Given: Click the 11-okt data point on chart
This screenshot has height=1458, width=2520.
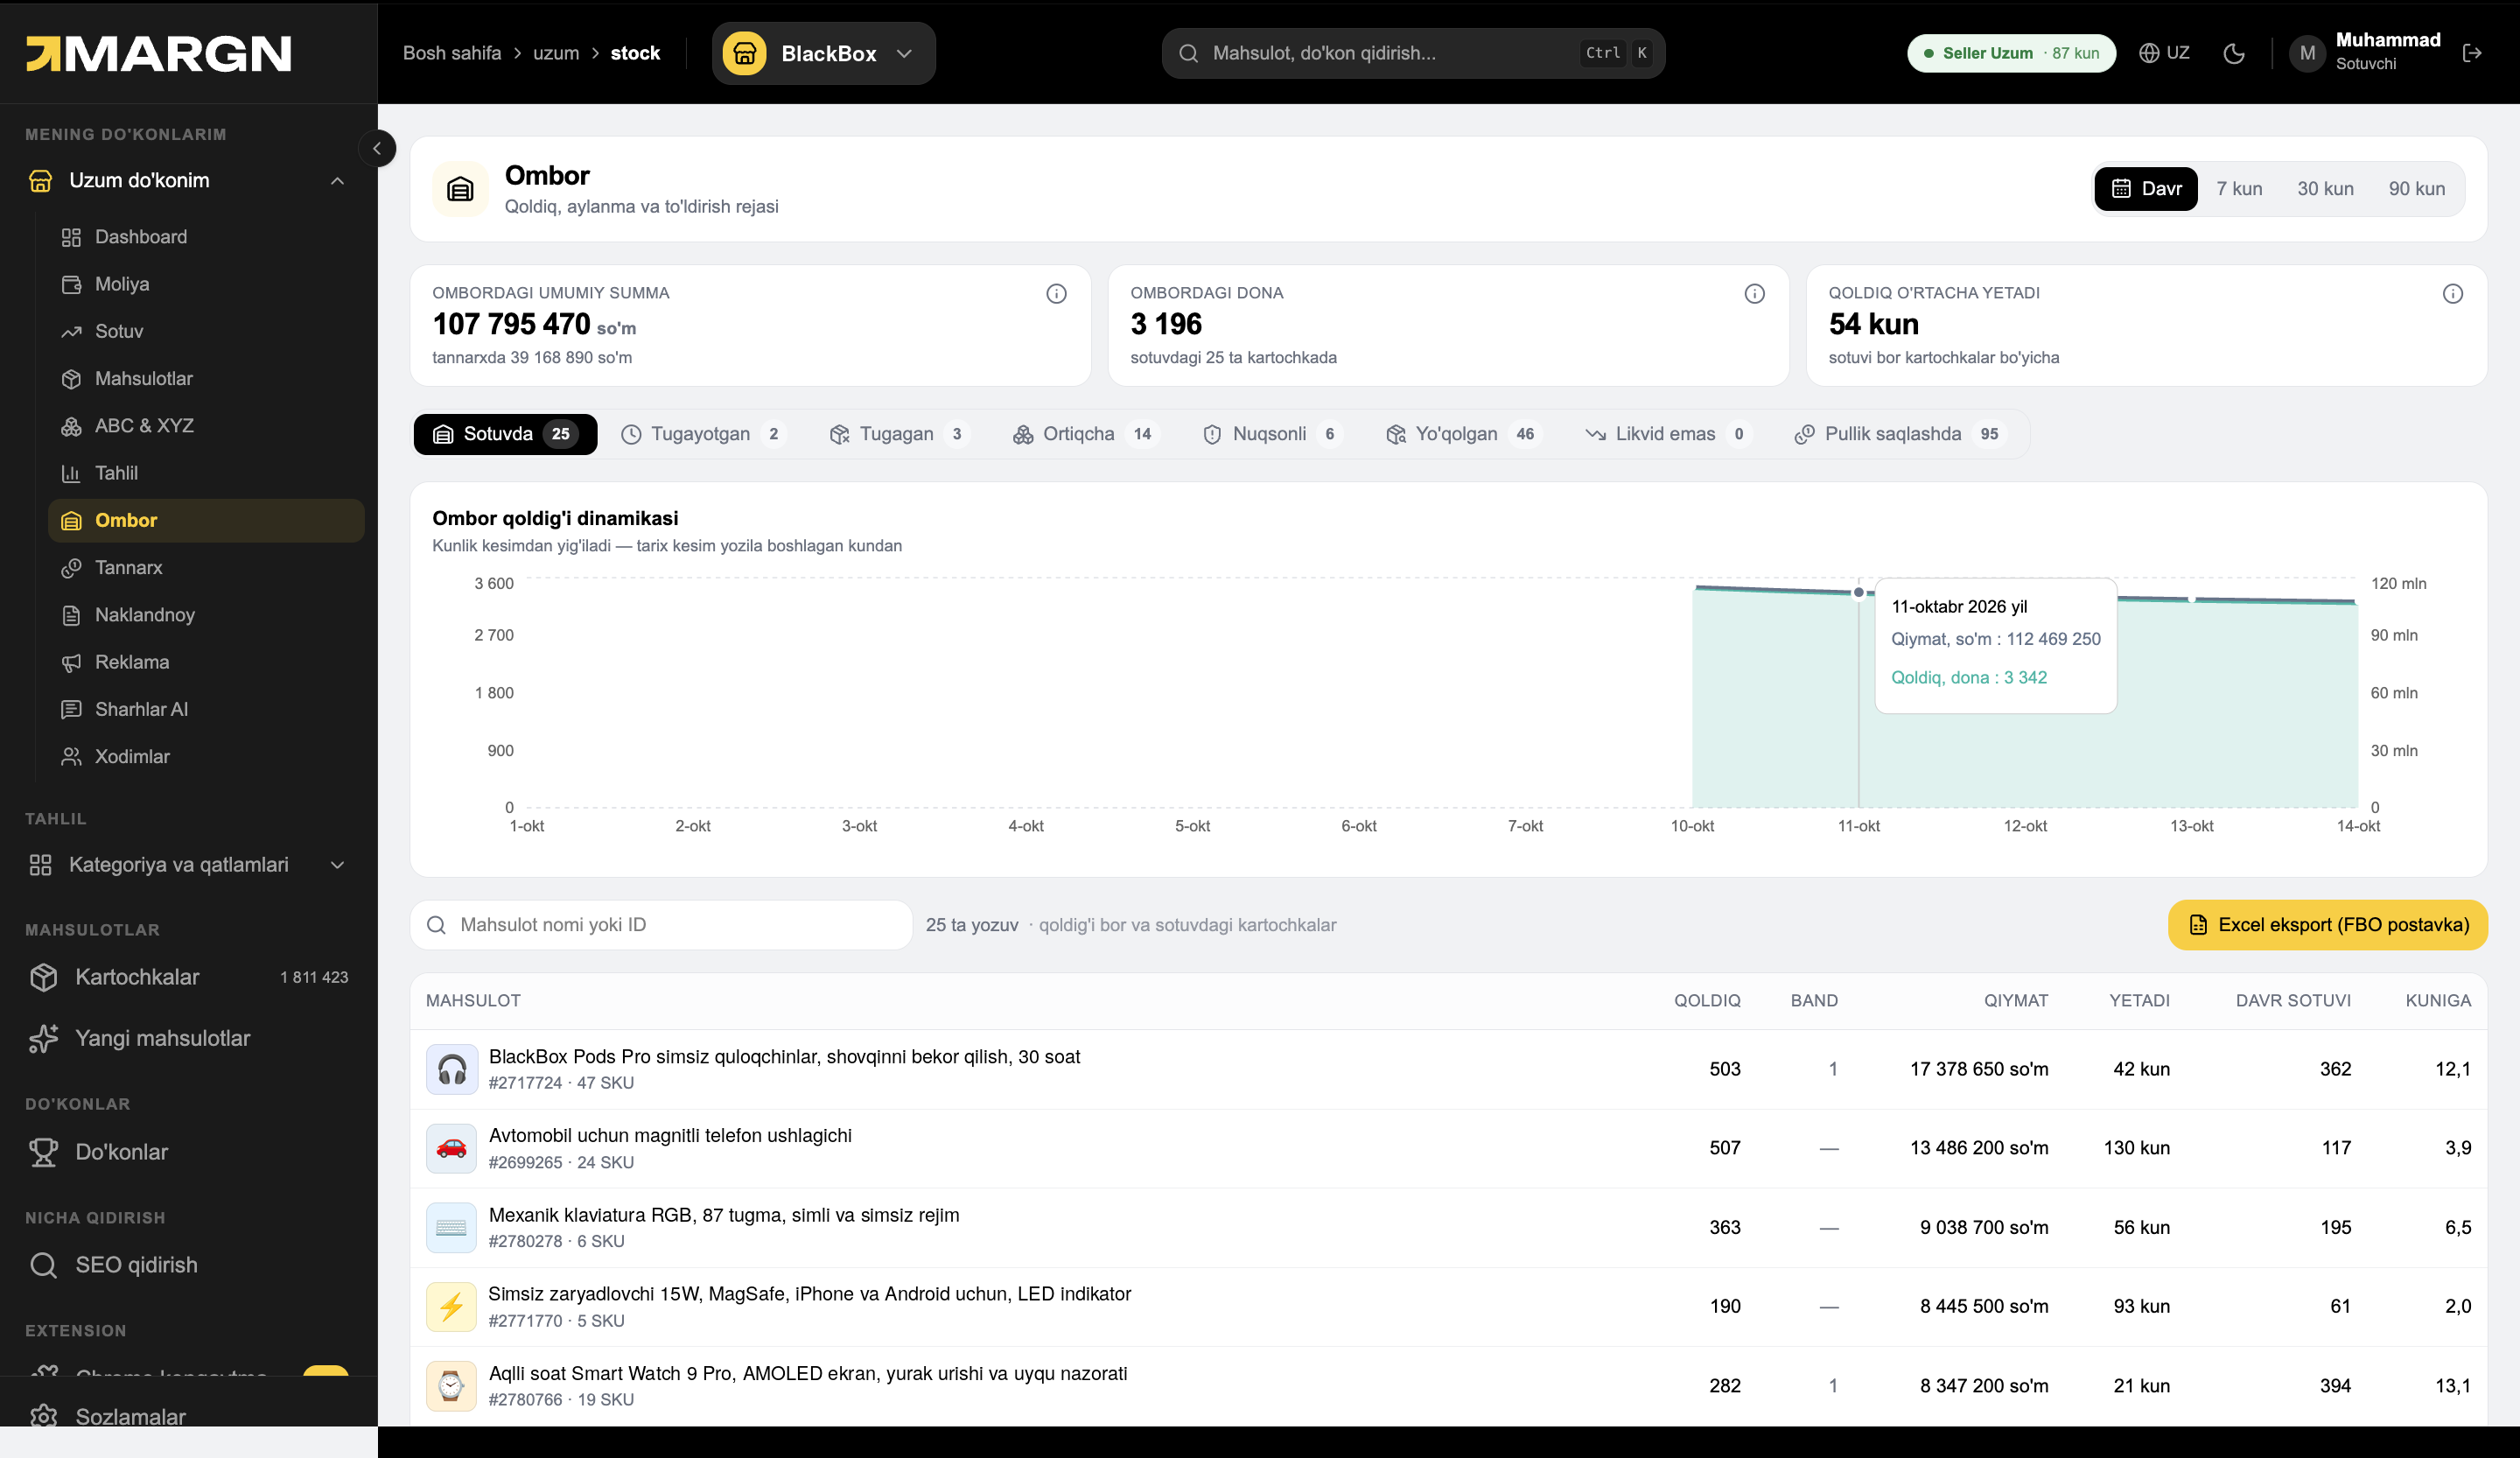Looking at the screenshot, I should click(1859, 593).
